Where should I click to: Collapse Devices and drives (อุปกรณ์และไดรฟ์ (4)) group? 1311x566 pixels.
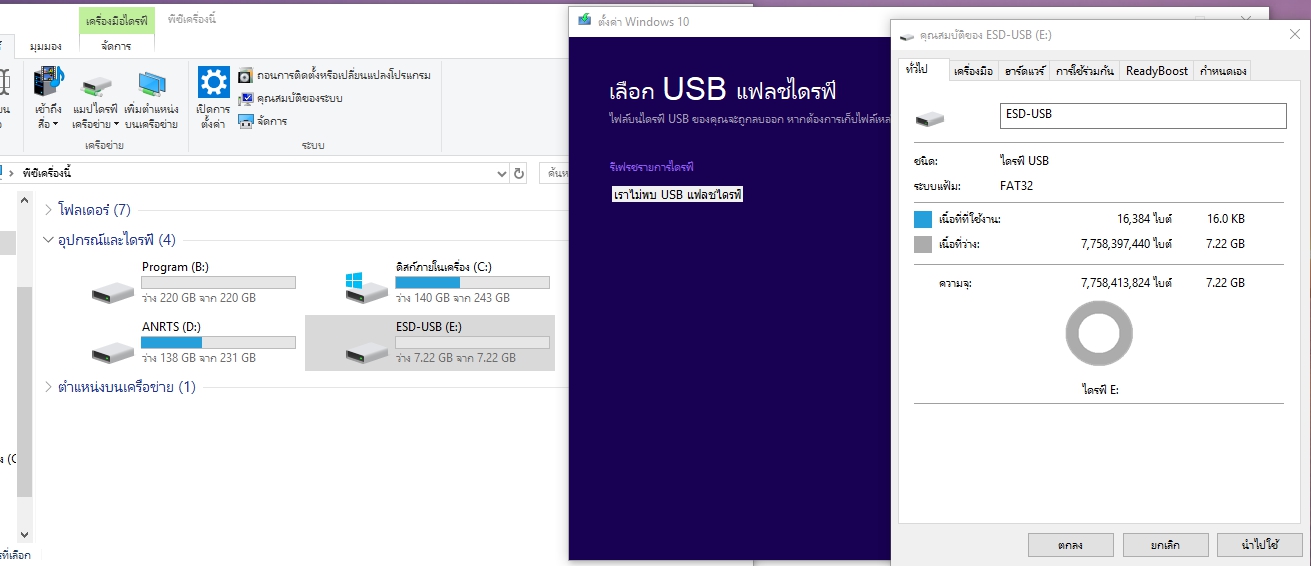click(x=50, y=240)
